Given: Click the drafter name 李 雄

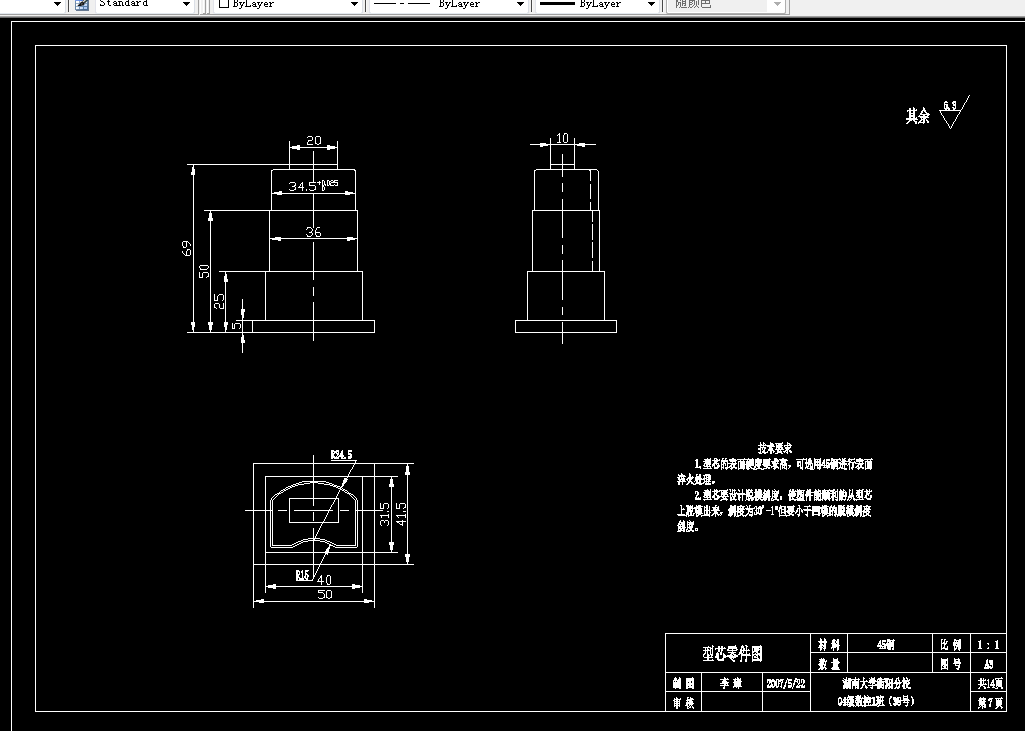Looking at the screenshot, I should [x=731, y=683].
